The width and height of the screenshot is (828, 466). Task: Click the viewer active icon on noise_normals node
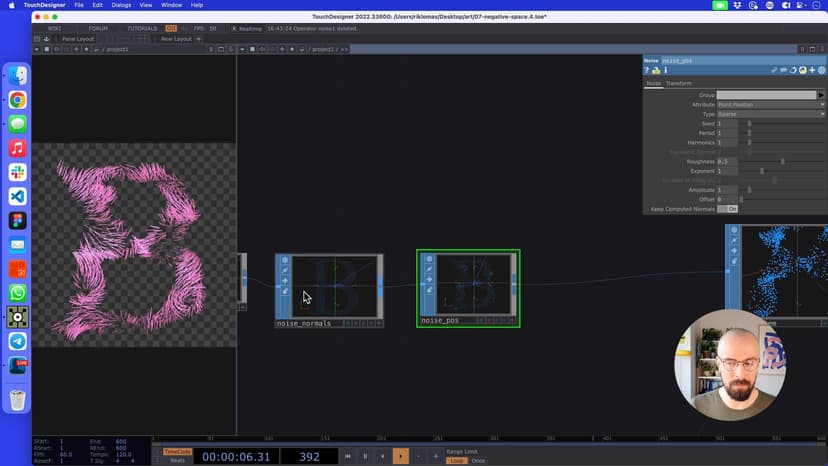[286, 291]
